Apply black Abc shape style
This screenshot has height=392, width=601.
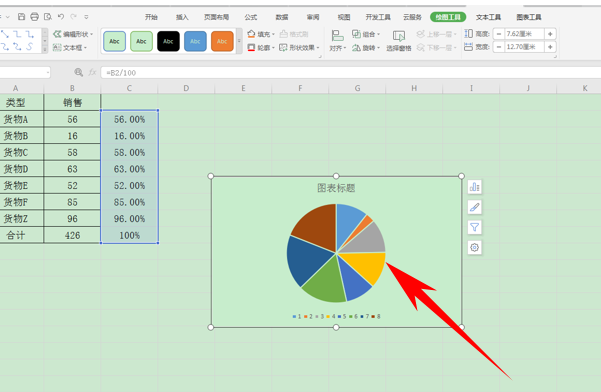point(168,41)
